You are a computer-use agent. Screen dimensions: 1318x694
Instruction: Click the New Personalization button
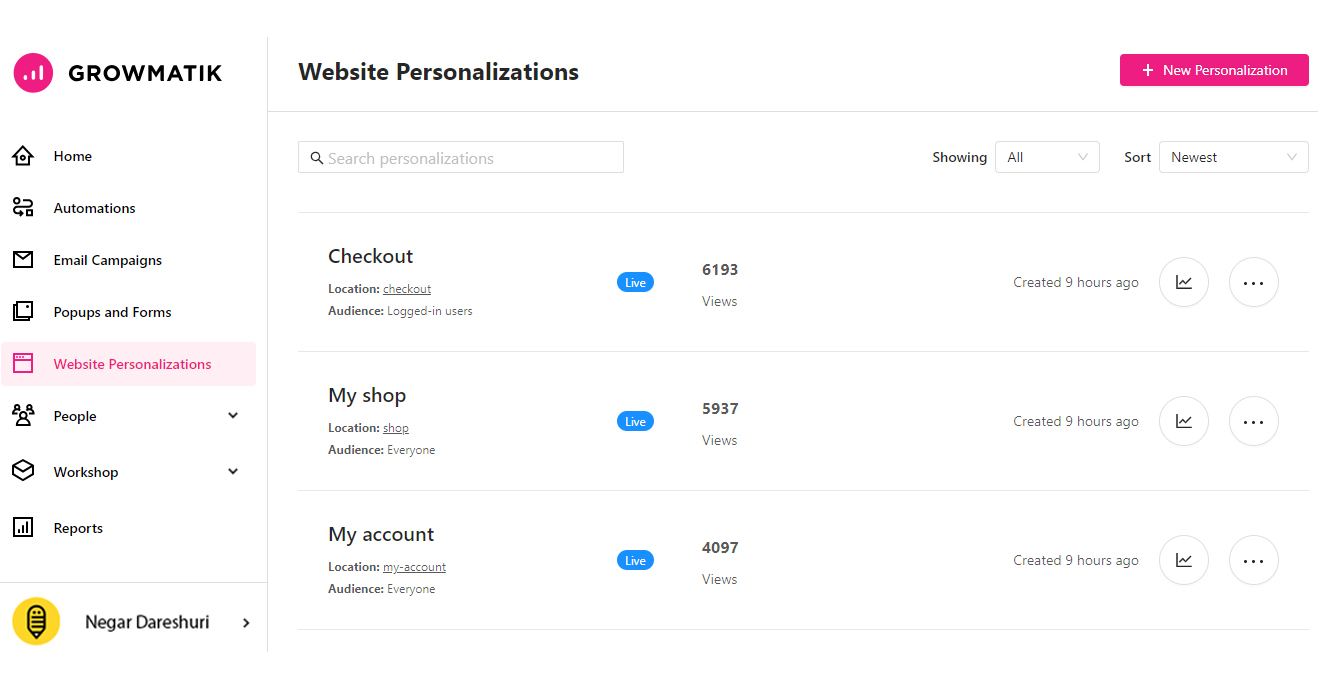pyautogui.click(x=1214, y=70)
